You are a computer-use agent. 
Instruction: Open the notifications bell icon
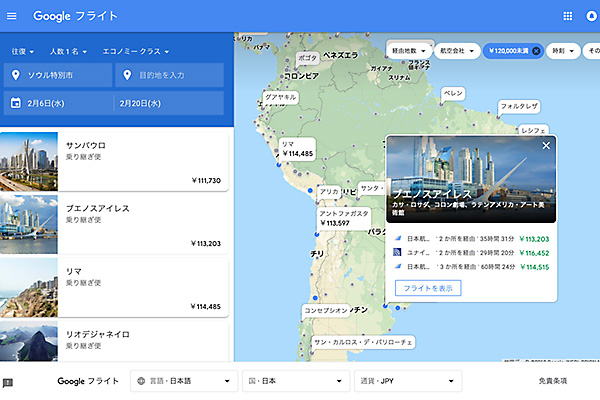coord(592,16)
